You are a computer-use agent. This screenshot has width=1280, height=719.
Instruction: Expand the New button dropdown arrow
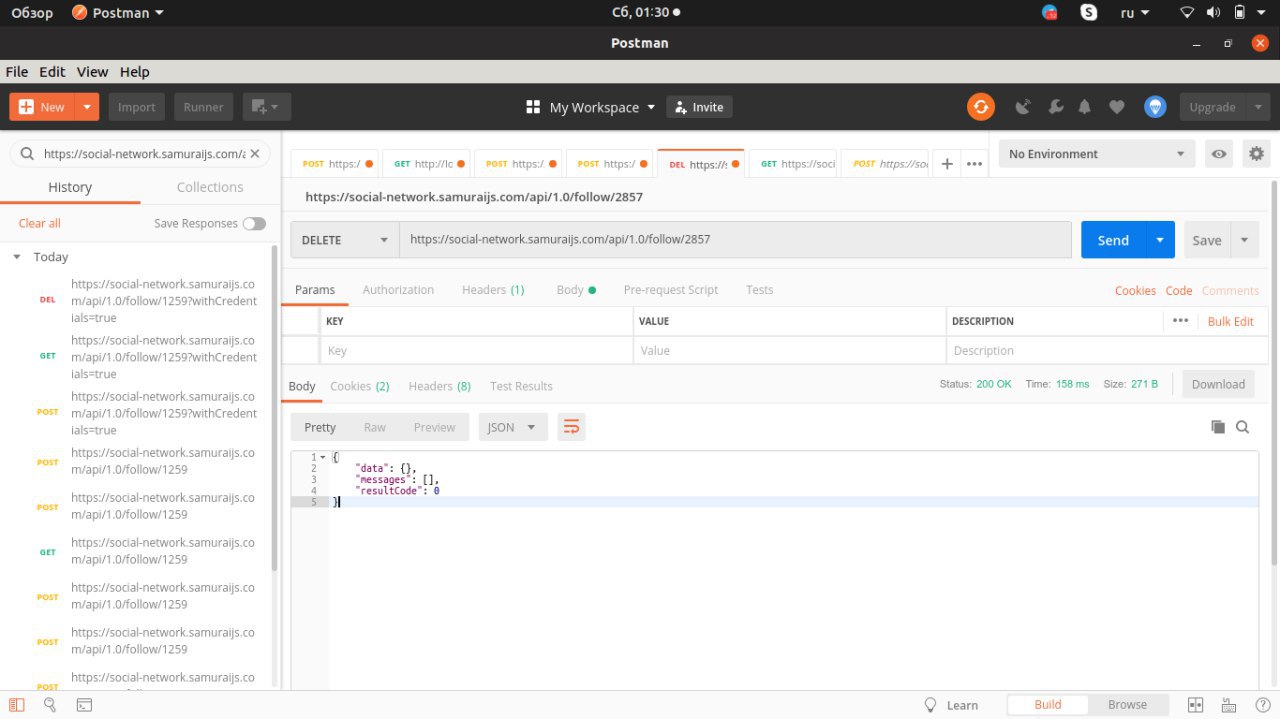click(x=87, y=107)
